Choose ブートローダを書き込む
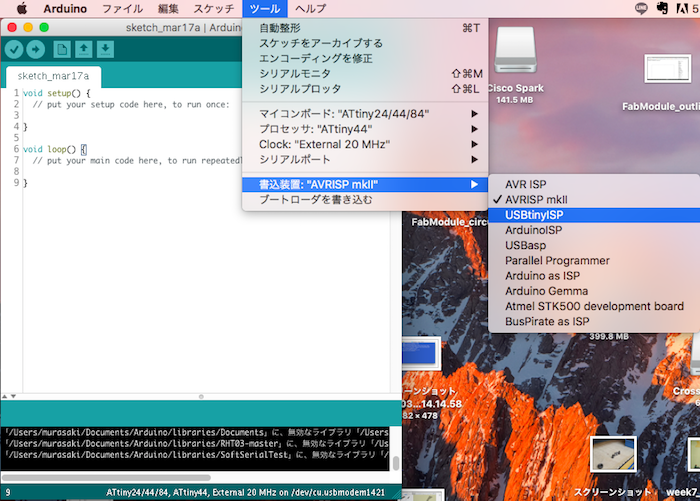 (365, 200)
